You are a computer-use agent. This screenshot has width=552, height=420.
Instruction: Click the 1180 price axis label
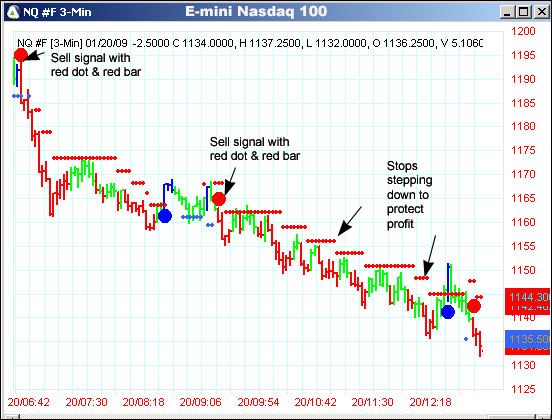523,126
